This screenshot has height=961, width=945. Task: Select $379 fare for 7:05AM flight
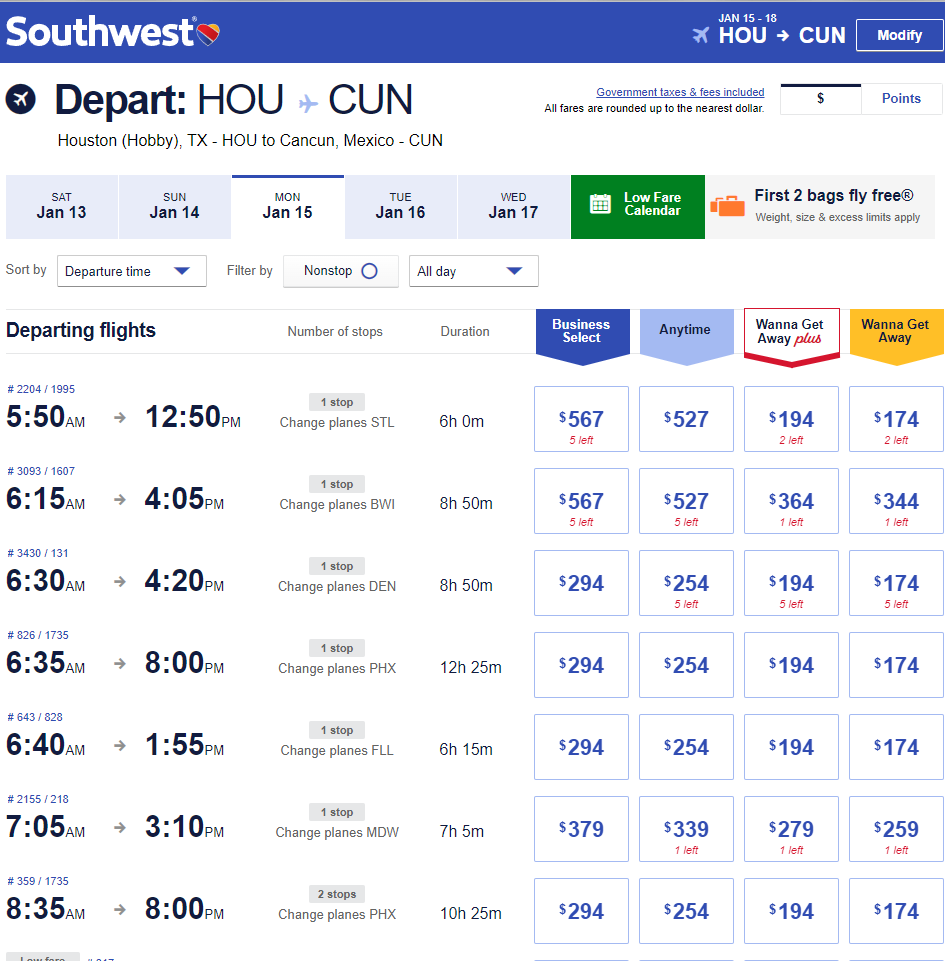tap(582, 829)
